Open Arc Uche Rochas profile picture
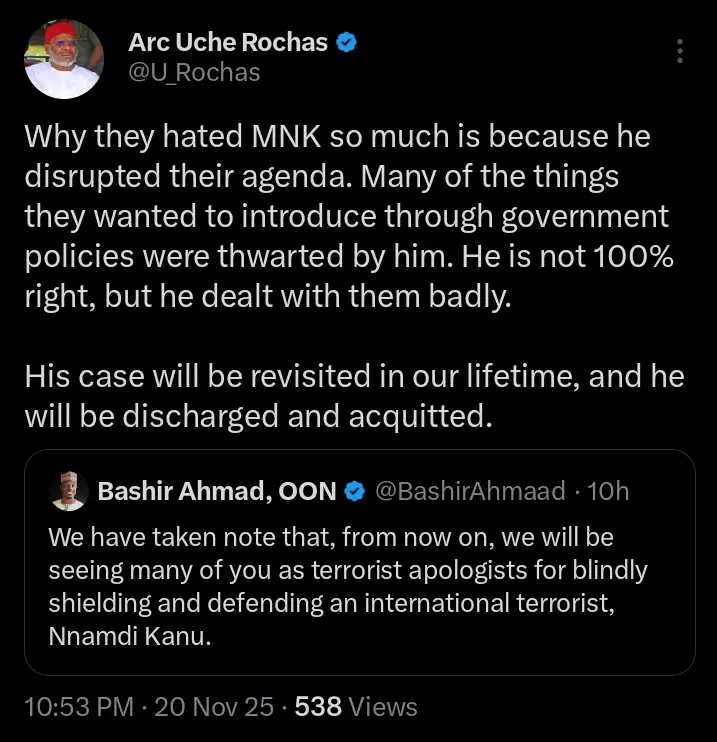Screen dimensions: 717x742 [63, 60]
